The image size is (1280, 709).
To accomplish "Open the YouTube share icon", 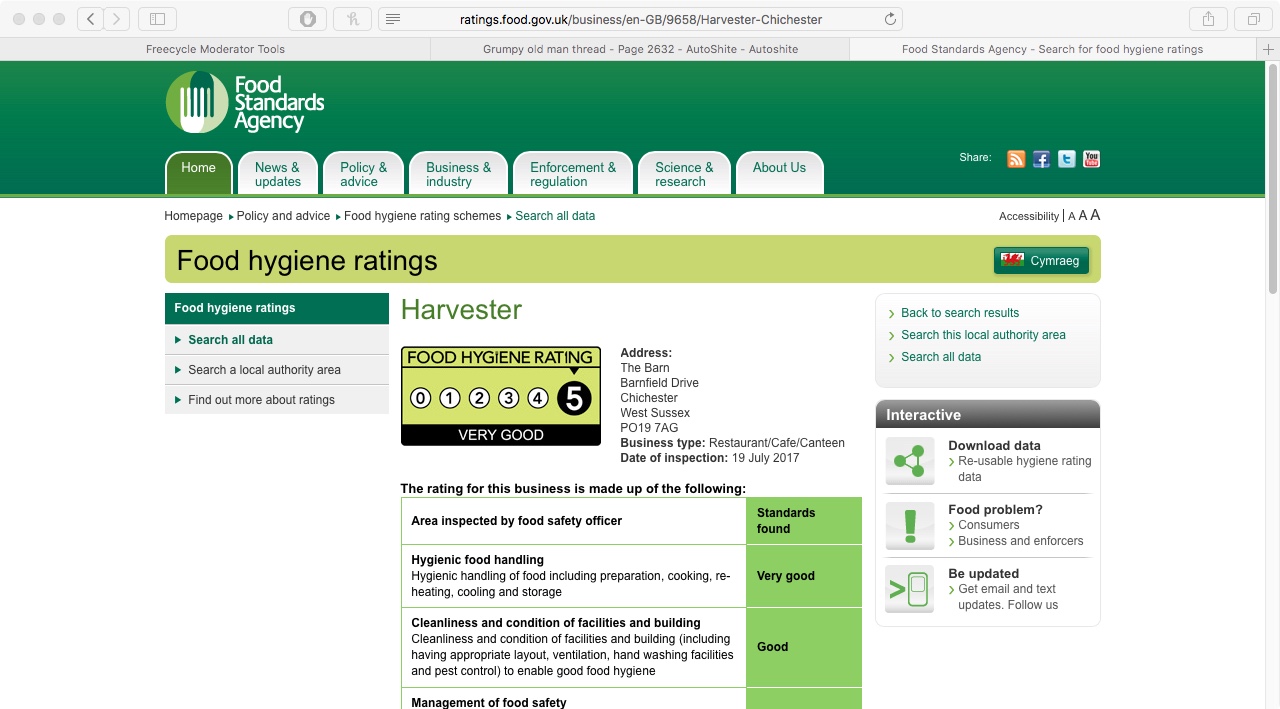I will coord(1092,159).
